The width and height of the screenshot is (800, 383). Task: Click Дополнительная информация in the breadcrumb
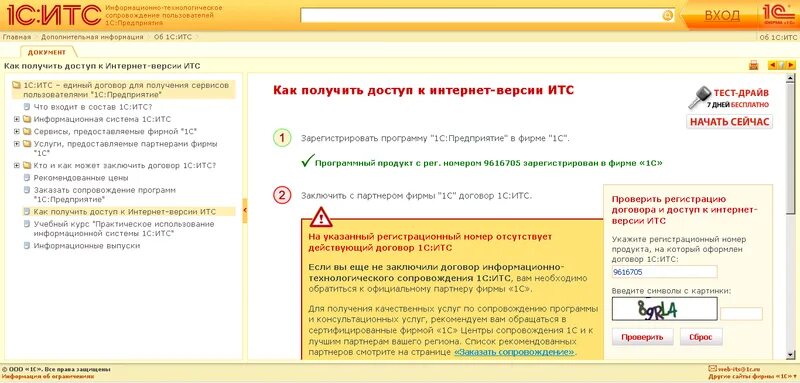pyautogui.click(x=92, y=37)
